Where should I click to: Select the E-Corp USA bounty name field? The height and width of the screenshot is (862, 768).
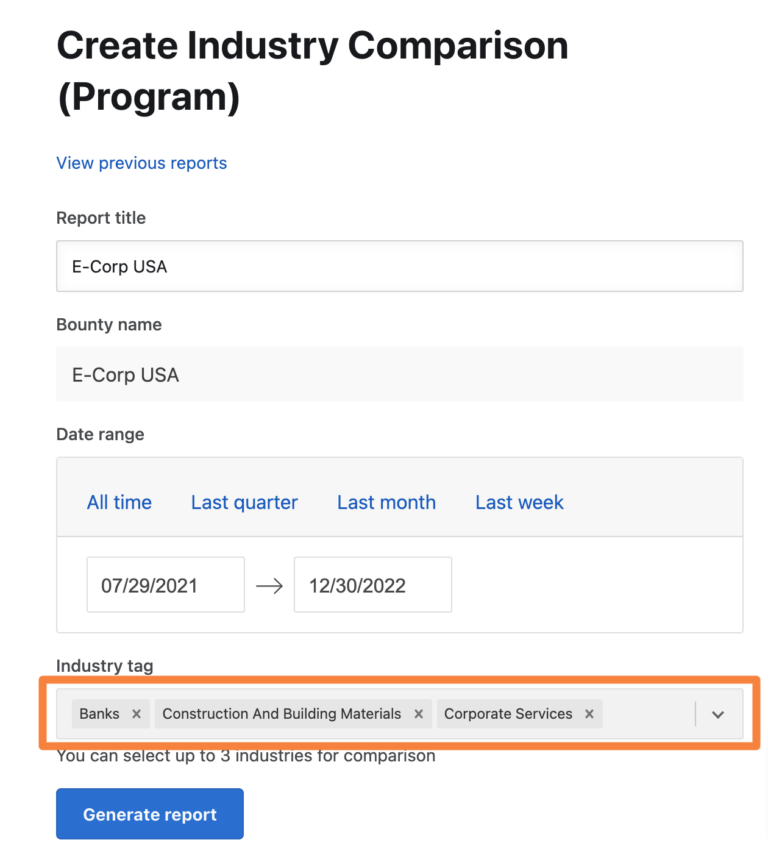pyautogui.click(x=399, y=374)
